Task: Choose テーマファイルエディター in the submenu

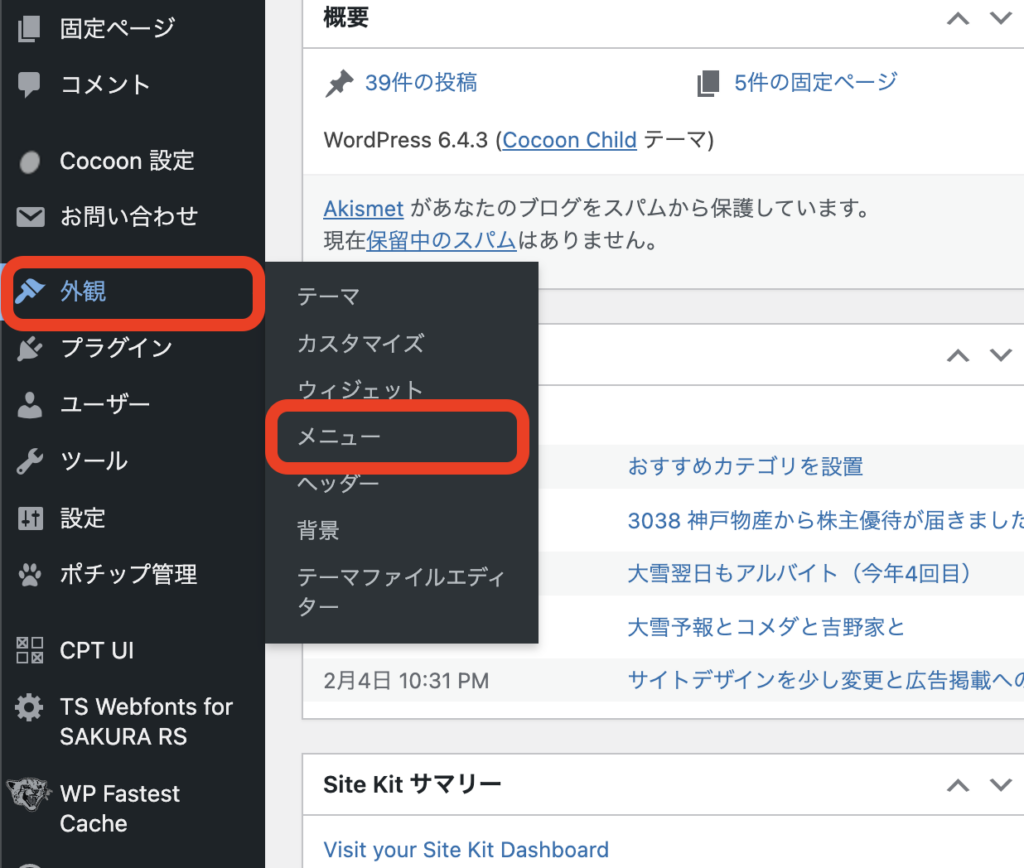Action: point(402,592)
